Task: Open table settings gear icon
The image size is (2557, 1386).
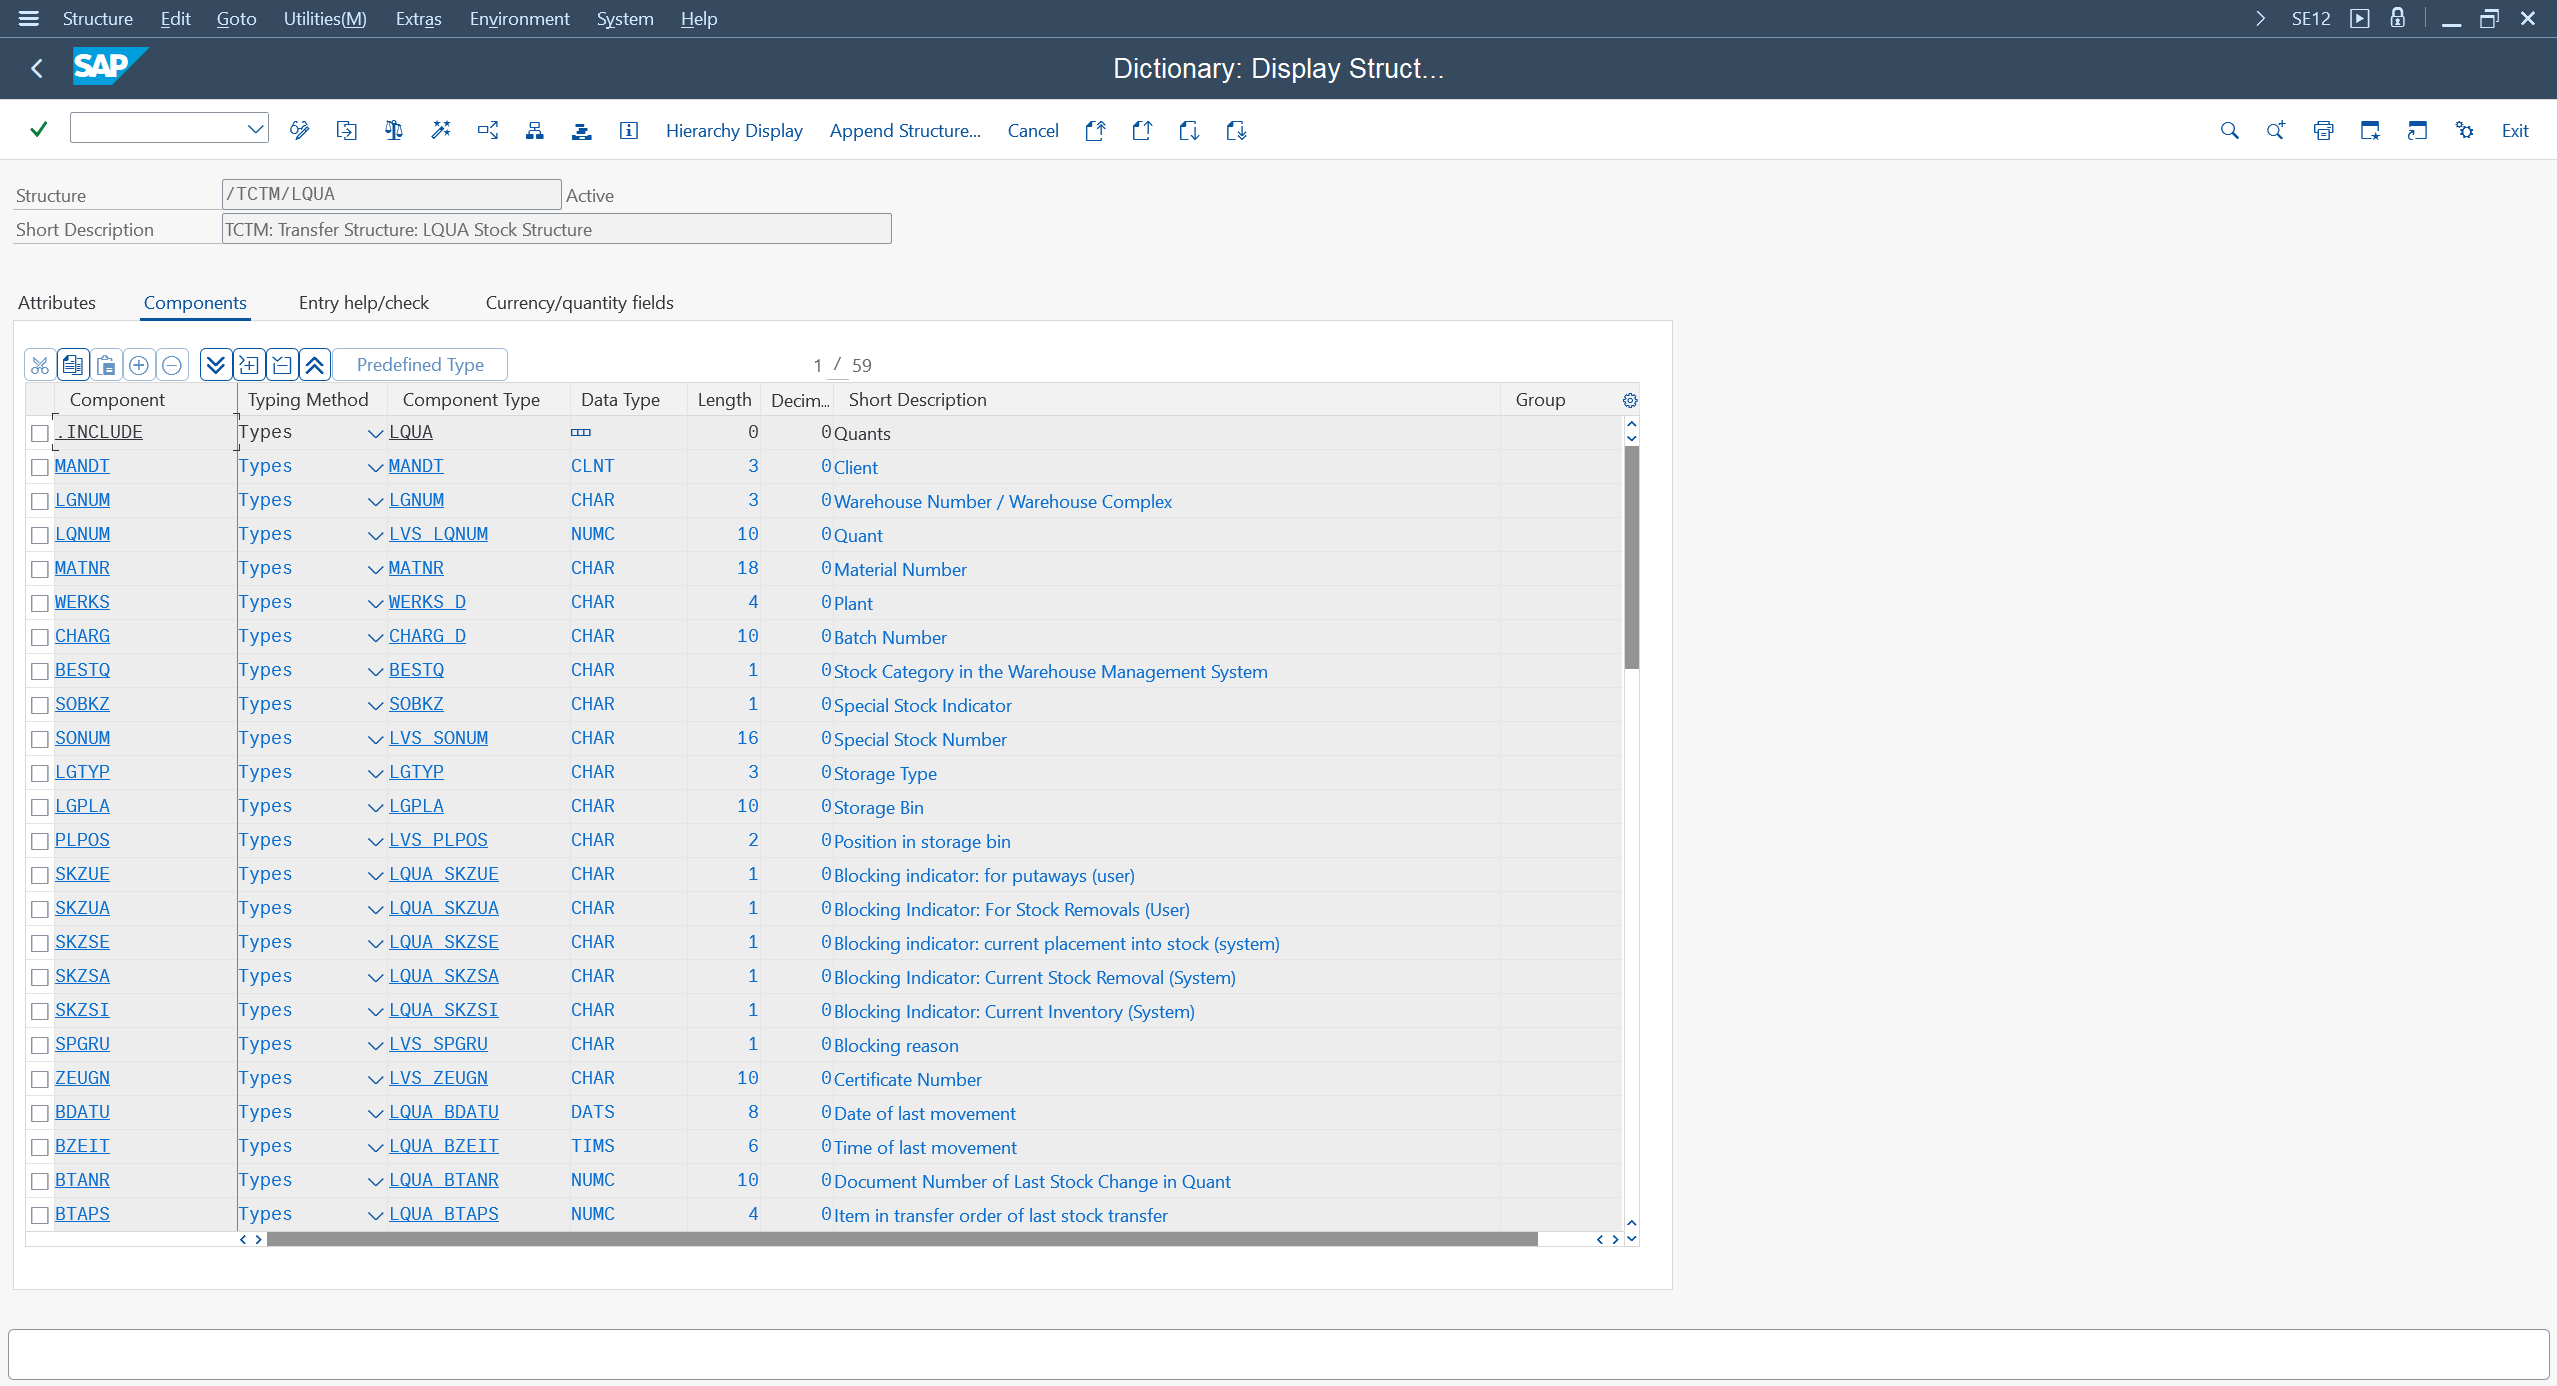Action: [1629, 400]
